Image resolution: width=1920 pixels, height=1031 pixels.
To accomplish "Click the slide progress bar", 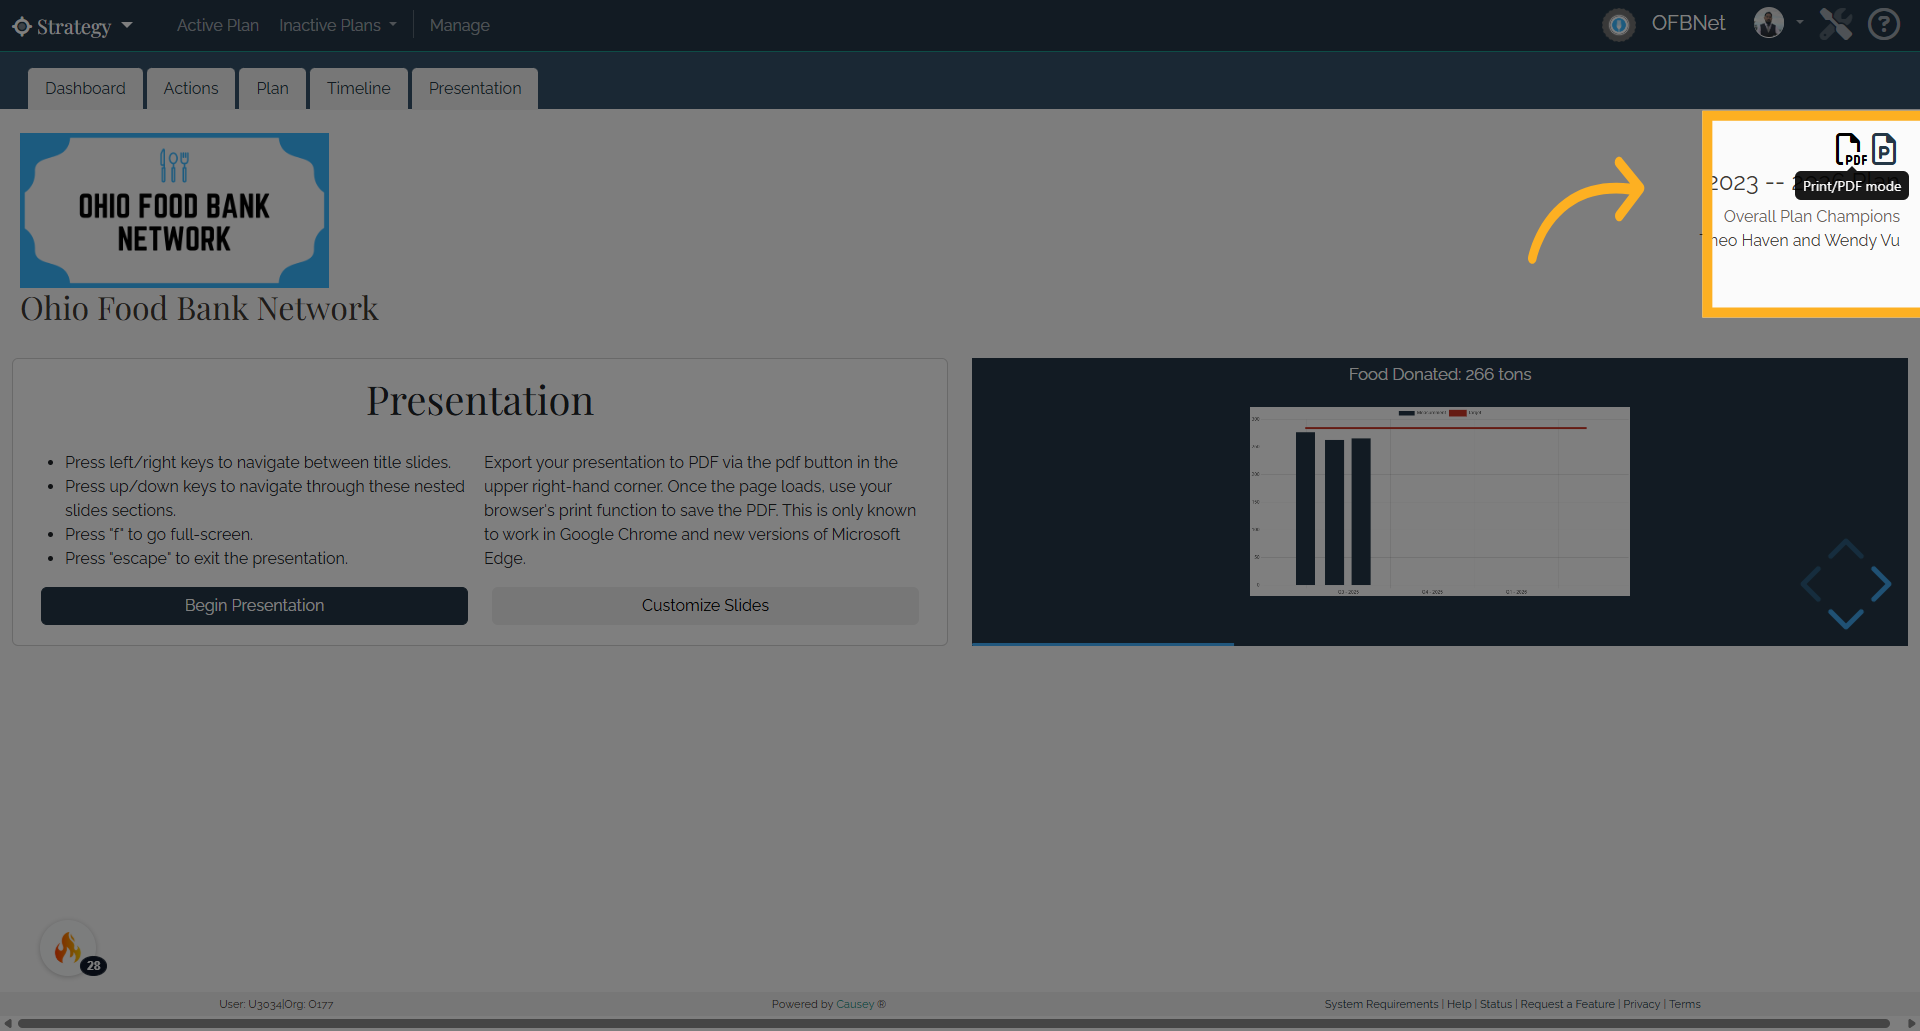I will tap(1440, 644).
